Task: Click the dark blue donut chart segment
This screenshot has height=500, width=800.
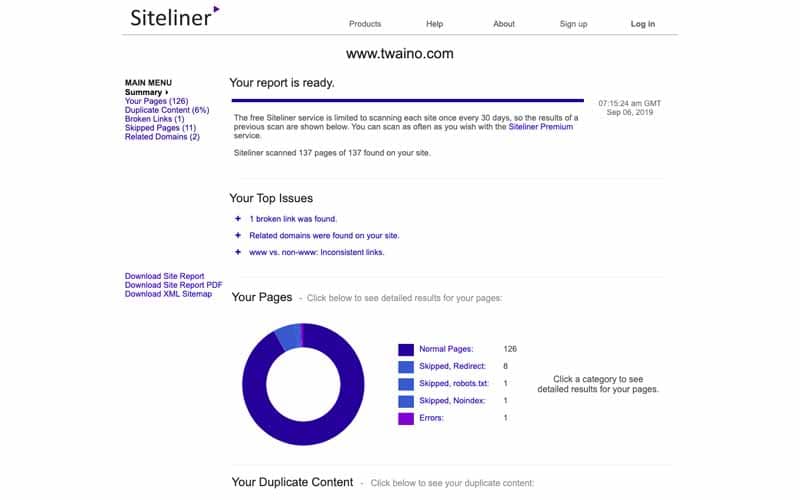Action: 304,433
